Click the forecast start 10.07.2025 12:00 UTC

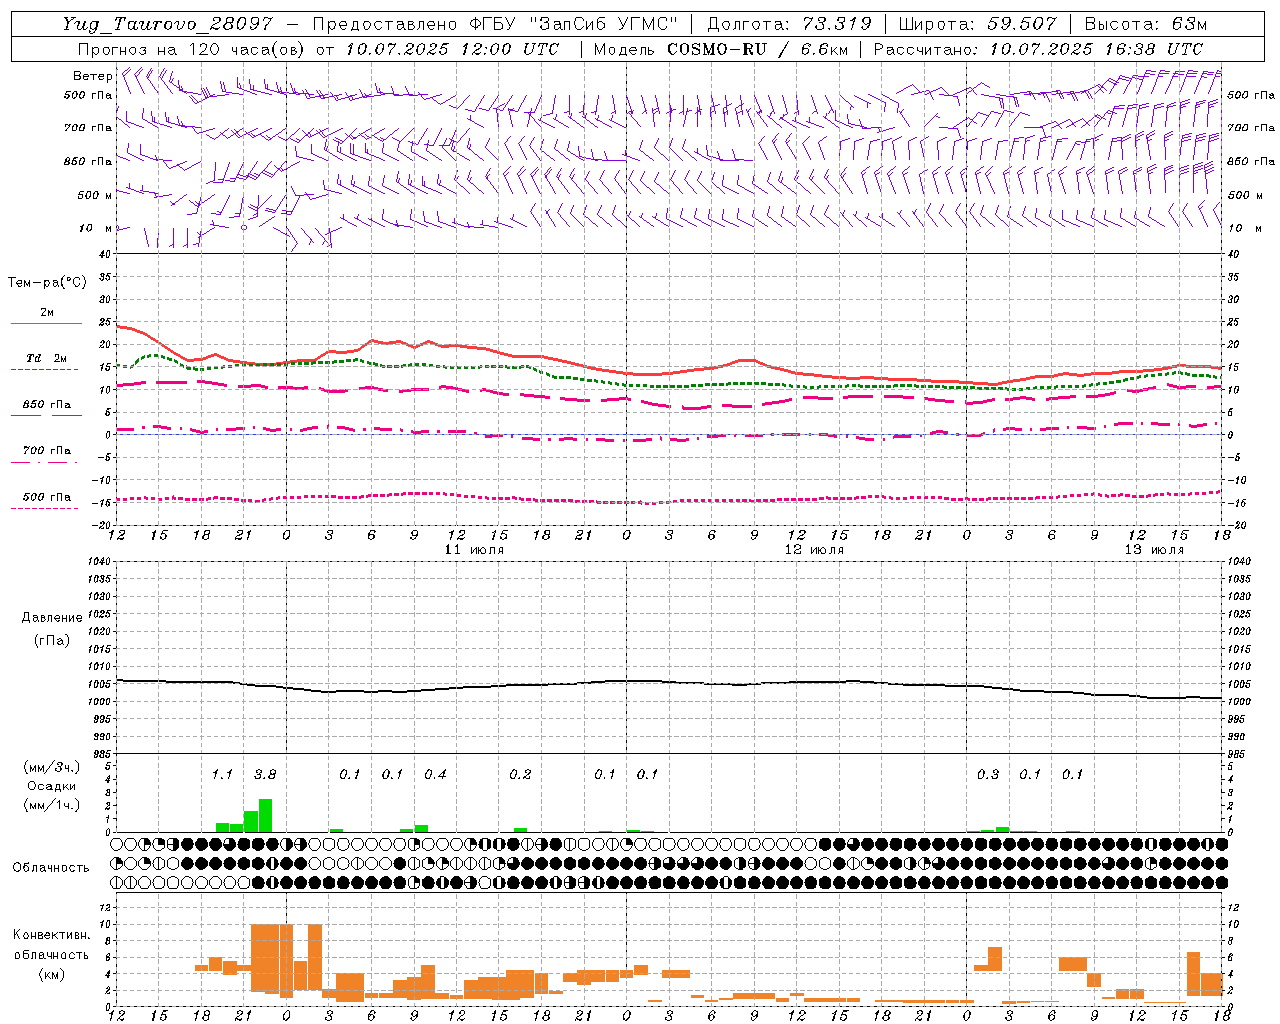point(452,49)
